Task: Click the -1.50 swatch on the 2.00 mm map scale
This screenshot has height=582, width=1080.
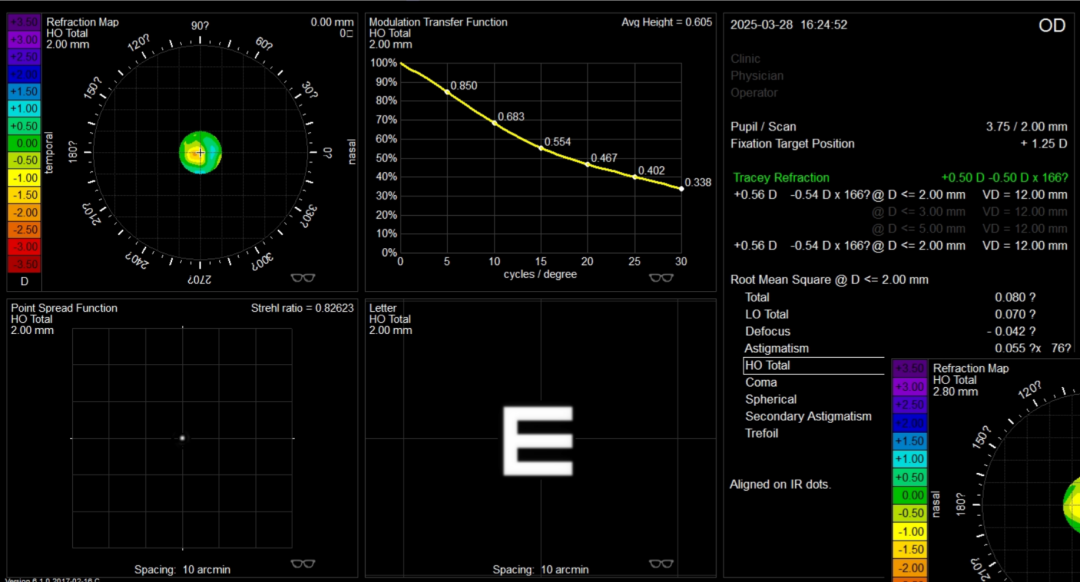Action: pos(24,195)
